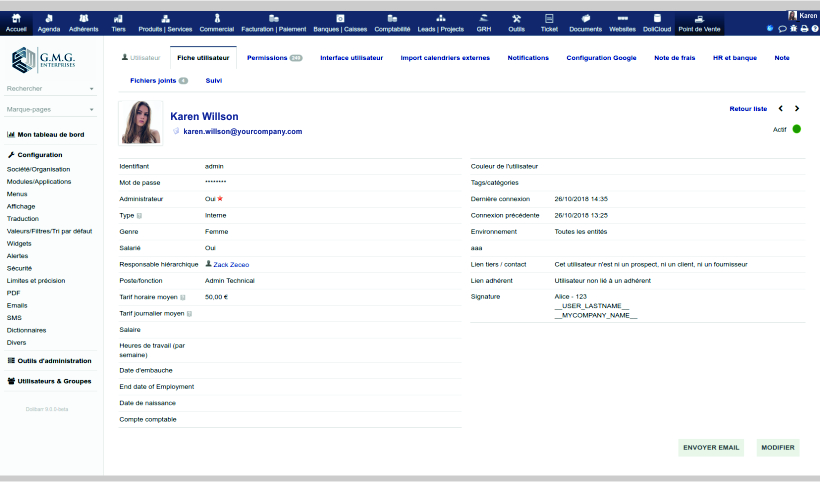The width and height of the screenshot is (820, 482).
Task: Click the MODIFIER button
Action: [x=777, y=447]
